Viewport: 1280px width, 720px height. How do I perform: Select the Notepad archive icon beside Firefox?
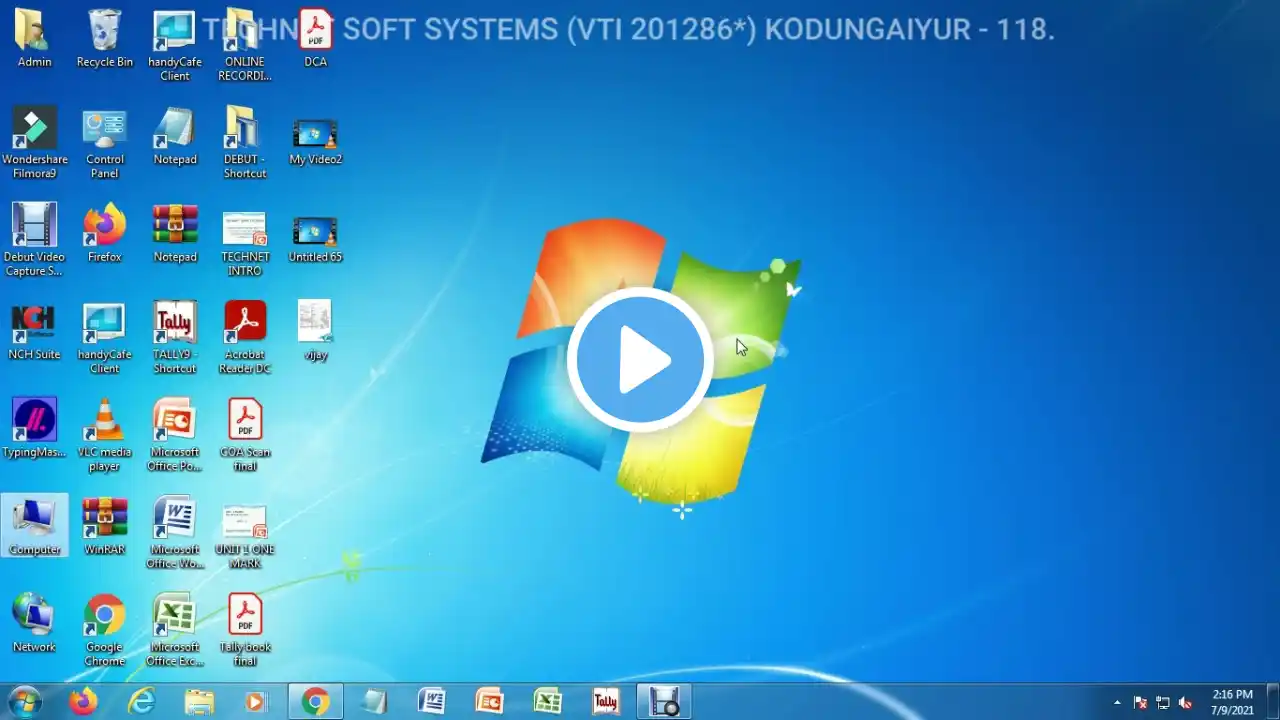tap(175, 232)
